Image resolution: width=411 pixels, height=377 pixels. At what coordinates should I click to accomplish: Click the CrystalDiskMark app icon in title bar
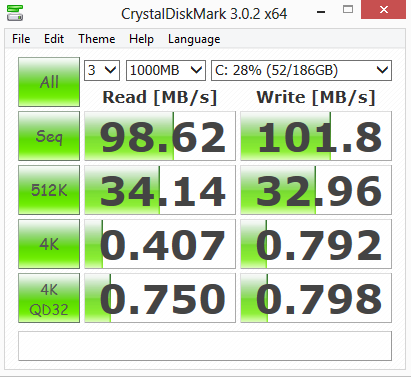coord(15,13)
